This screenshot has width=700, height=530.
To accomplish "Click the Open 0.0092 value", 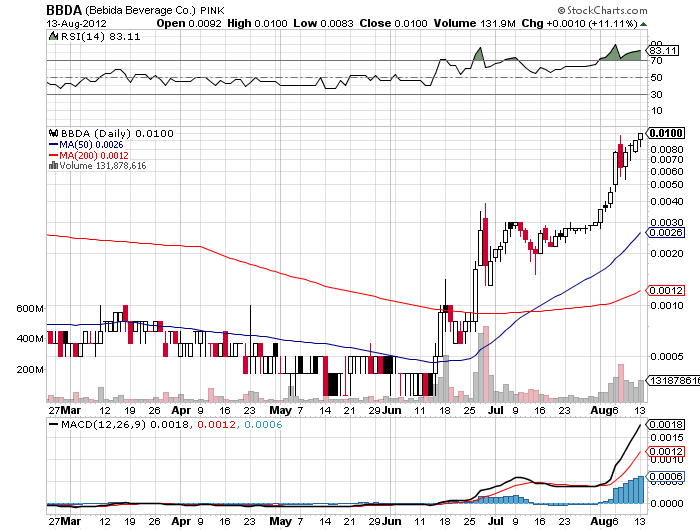I will click(x=189, y=23).
